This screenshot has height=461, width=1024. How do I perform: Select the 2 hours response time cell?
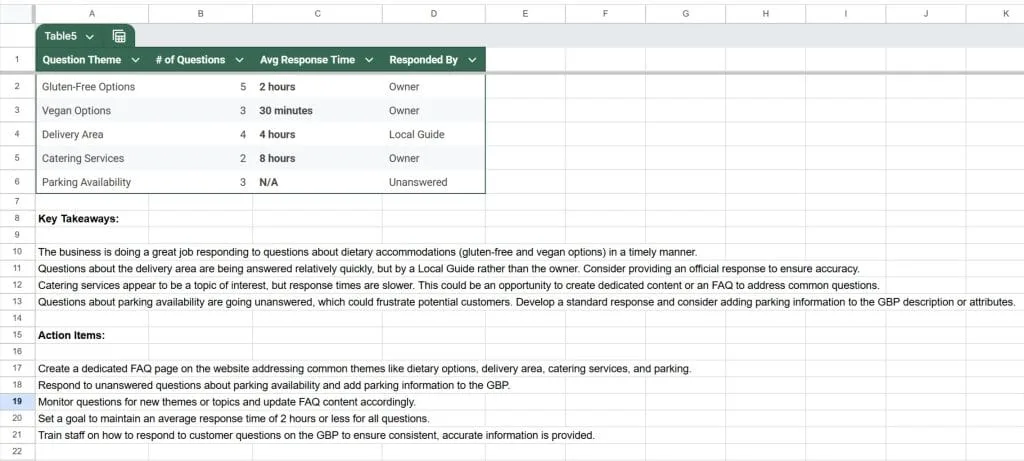pos(317,87)
